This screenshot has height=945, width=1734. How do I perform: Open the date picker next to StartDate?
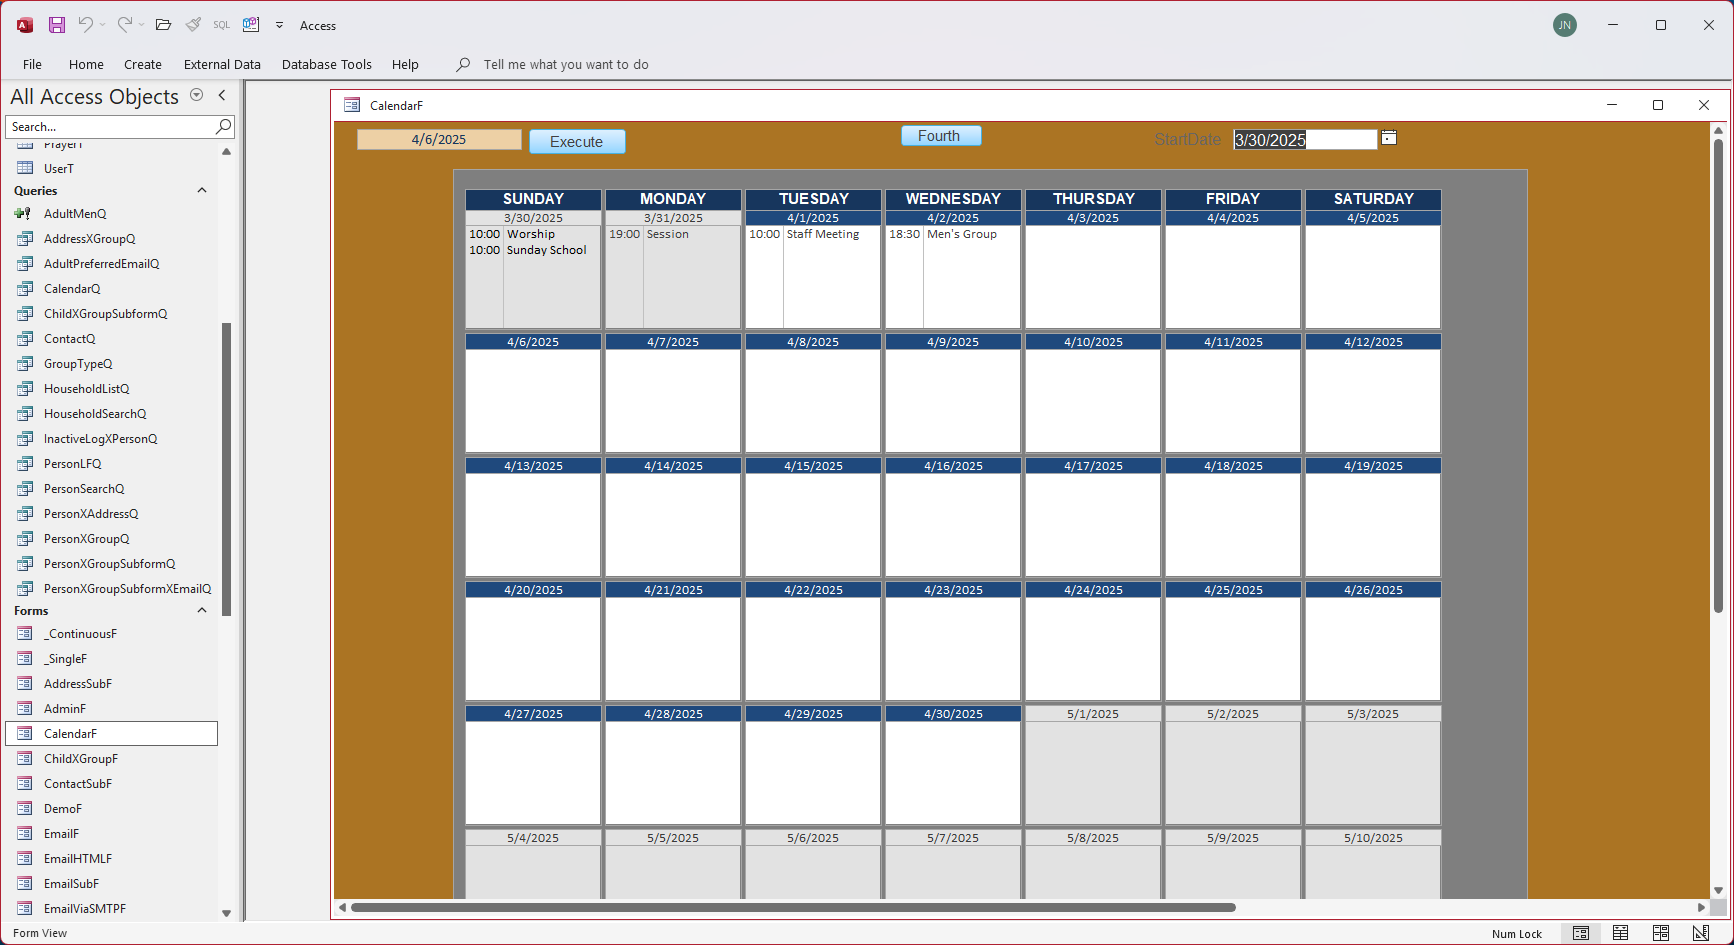click(1389, 138)
